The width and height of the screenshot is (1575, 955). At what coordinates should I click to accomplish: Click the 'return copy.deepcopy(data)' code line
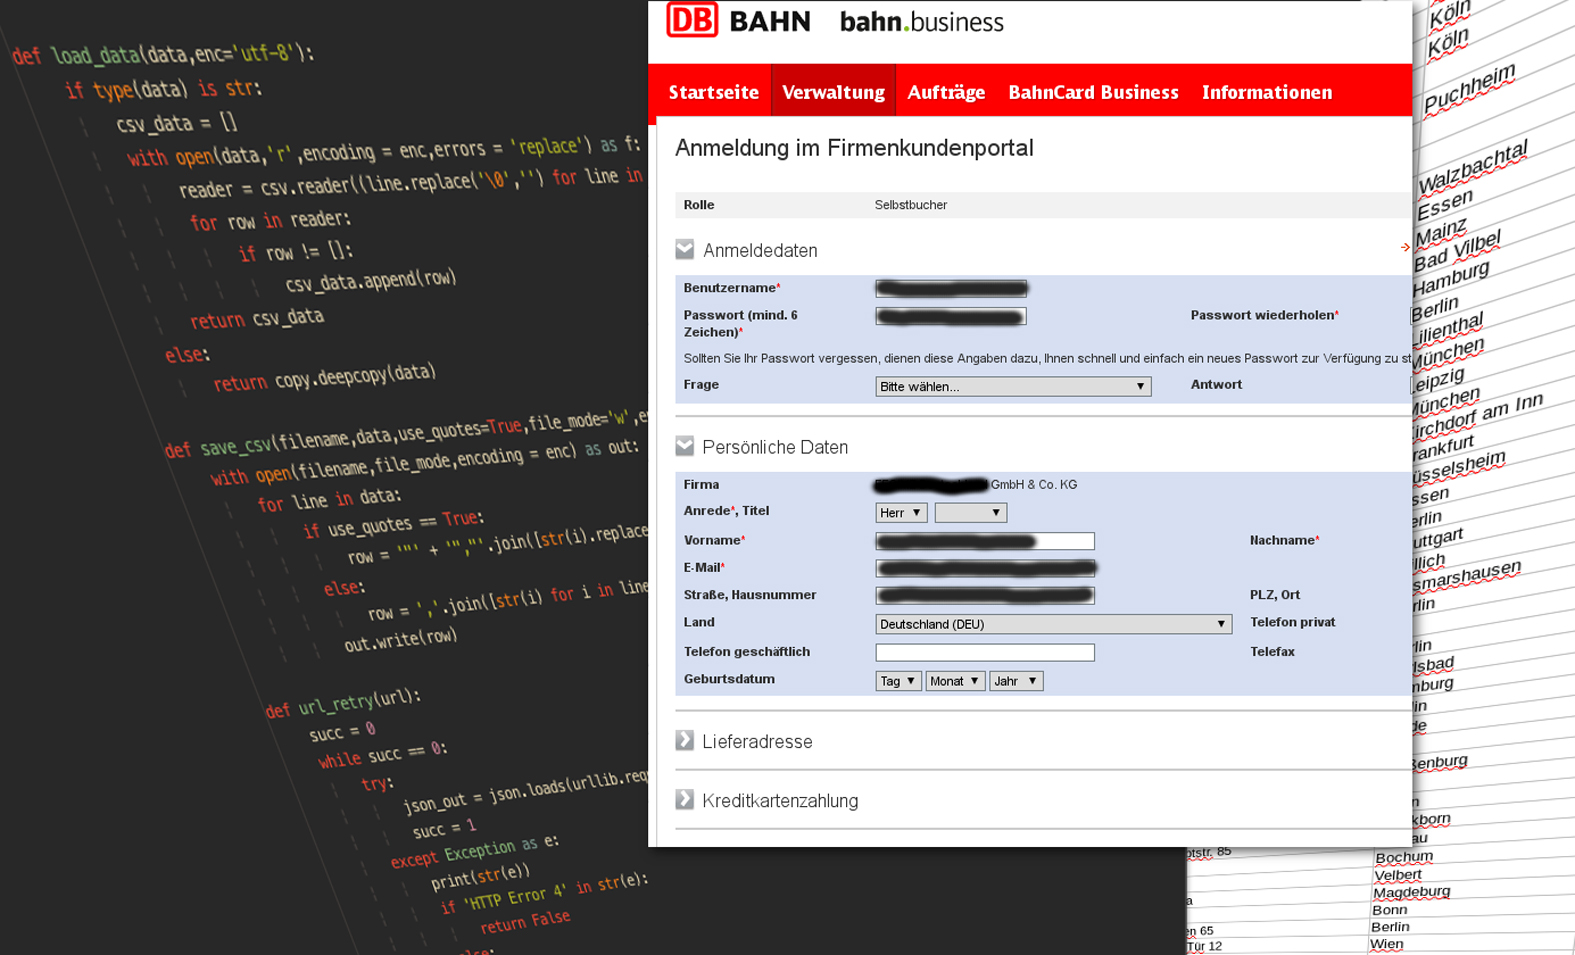(325, 377)
